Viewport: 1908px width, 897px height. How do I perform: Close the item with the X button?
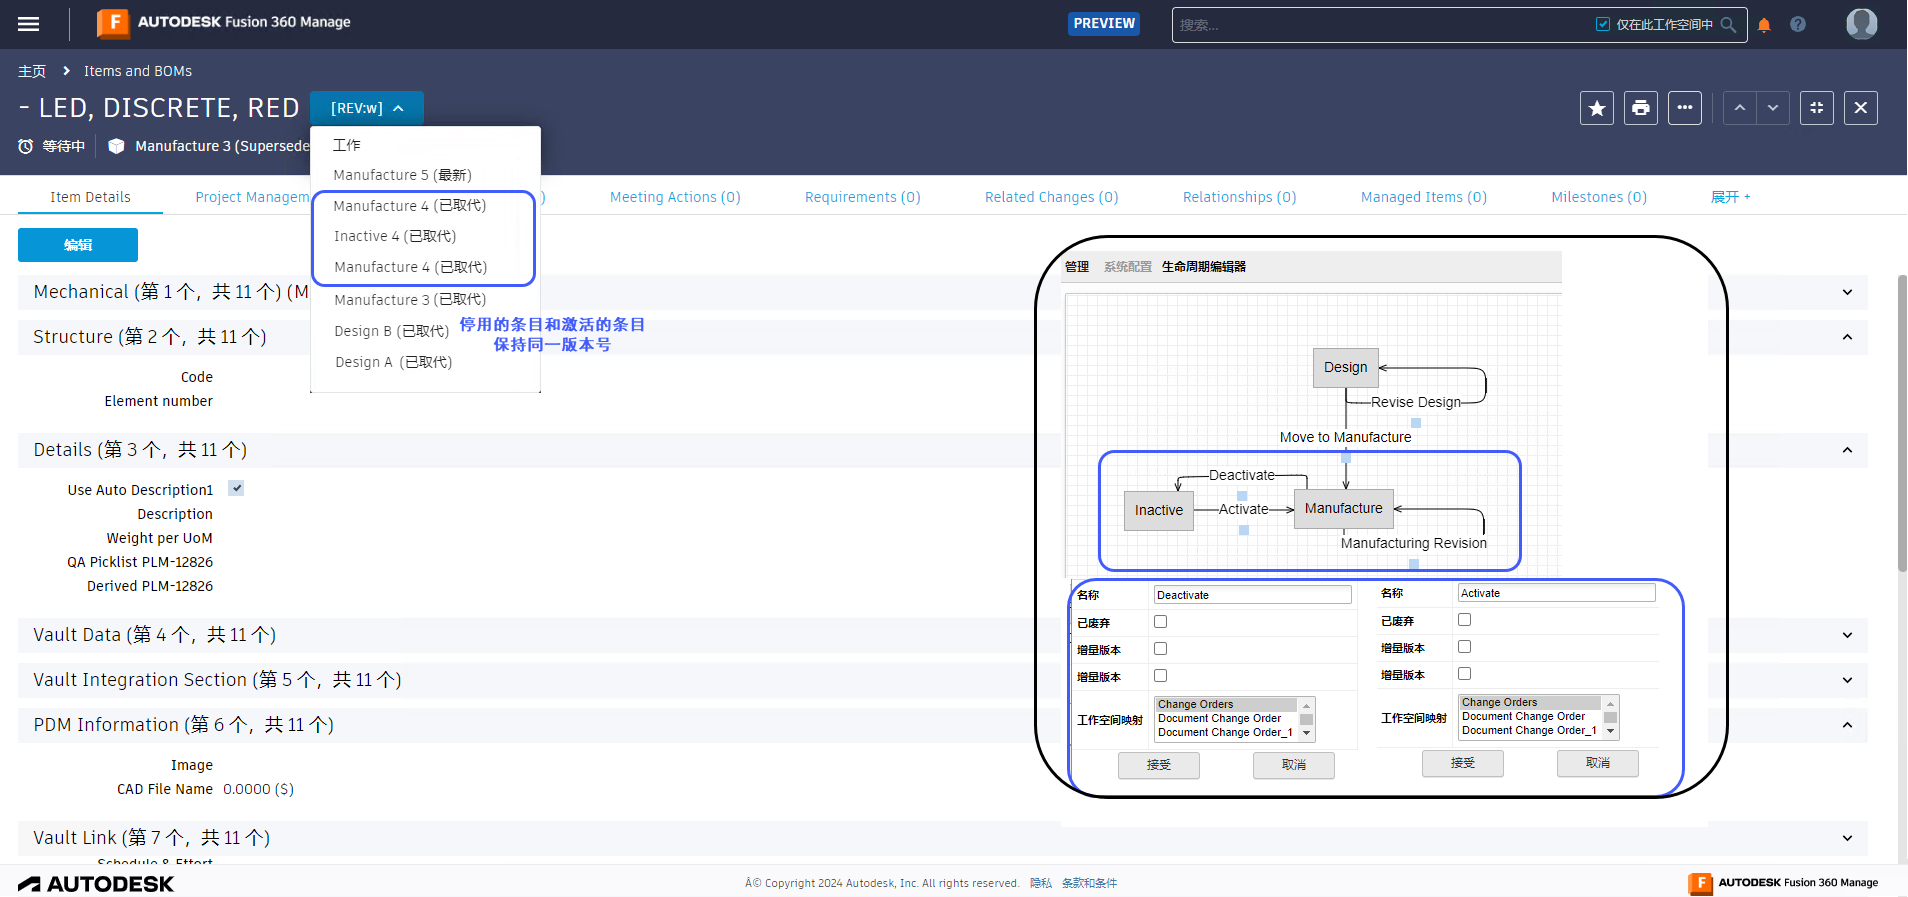[x=1861, y=108]
